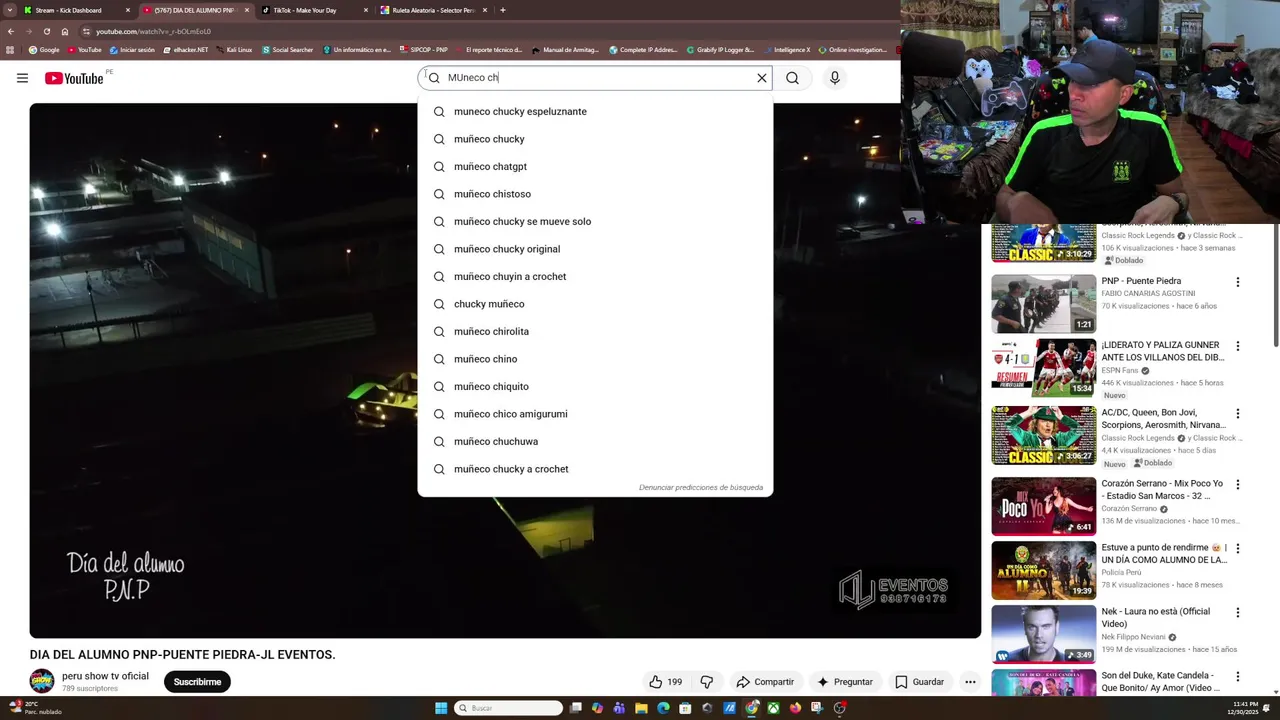The width and height of the screenshot is (1280, 720).
Task: Pick suggestion 'muñeco chistoso'
Action: (595, 194)
